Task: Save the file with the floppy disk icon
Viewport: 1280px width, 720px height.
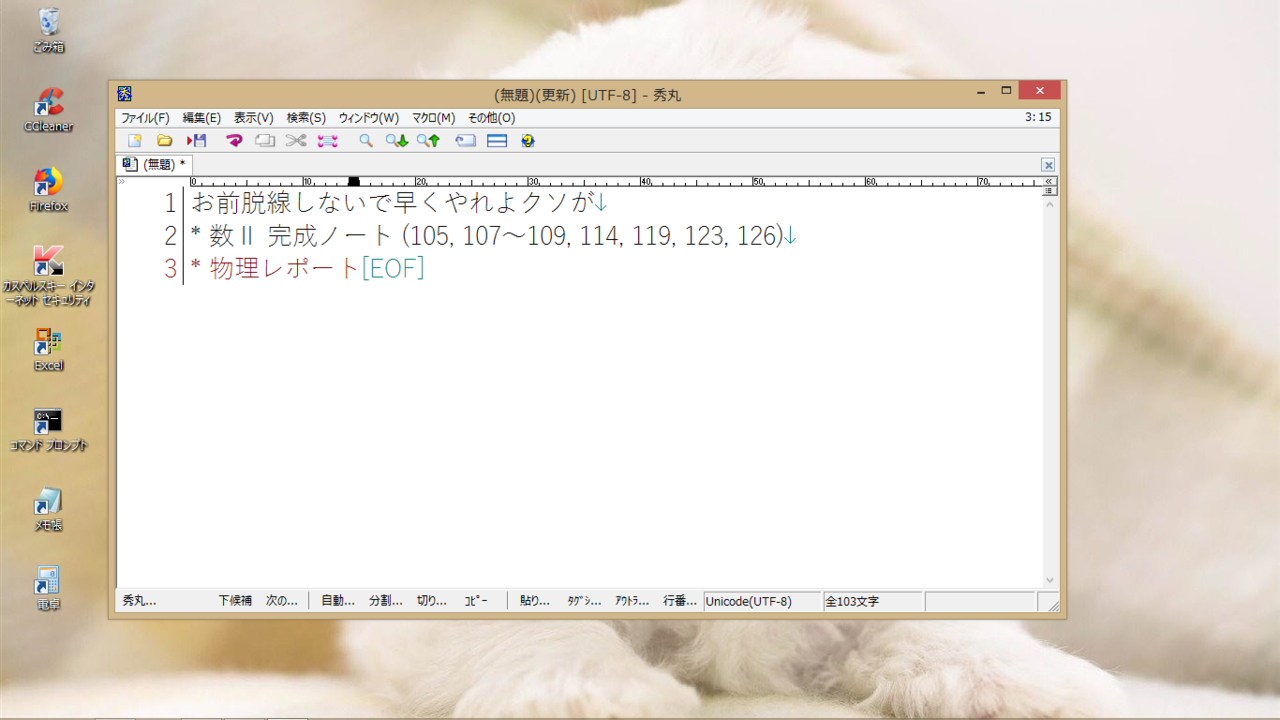Action: pyautogui.click(x=197, y=141)
